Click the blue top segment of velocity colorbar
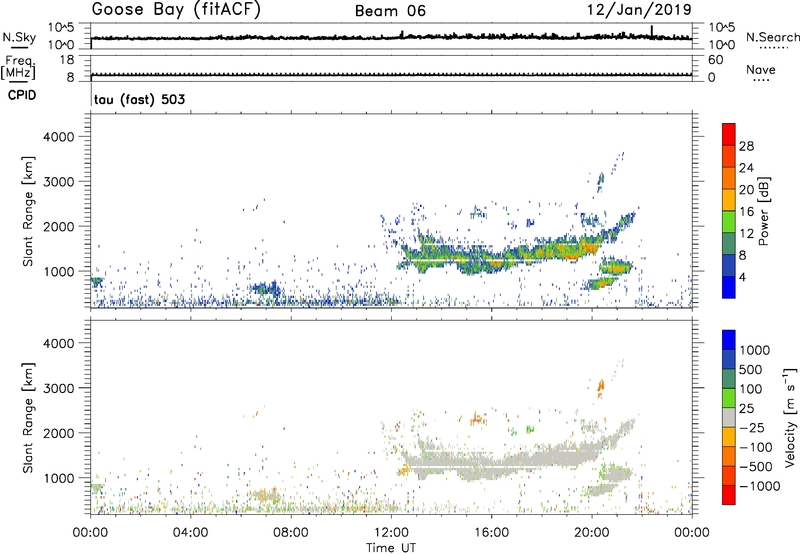The width and height of the screenshot is (800, 554). click(x=729, y=340)
